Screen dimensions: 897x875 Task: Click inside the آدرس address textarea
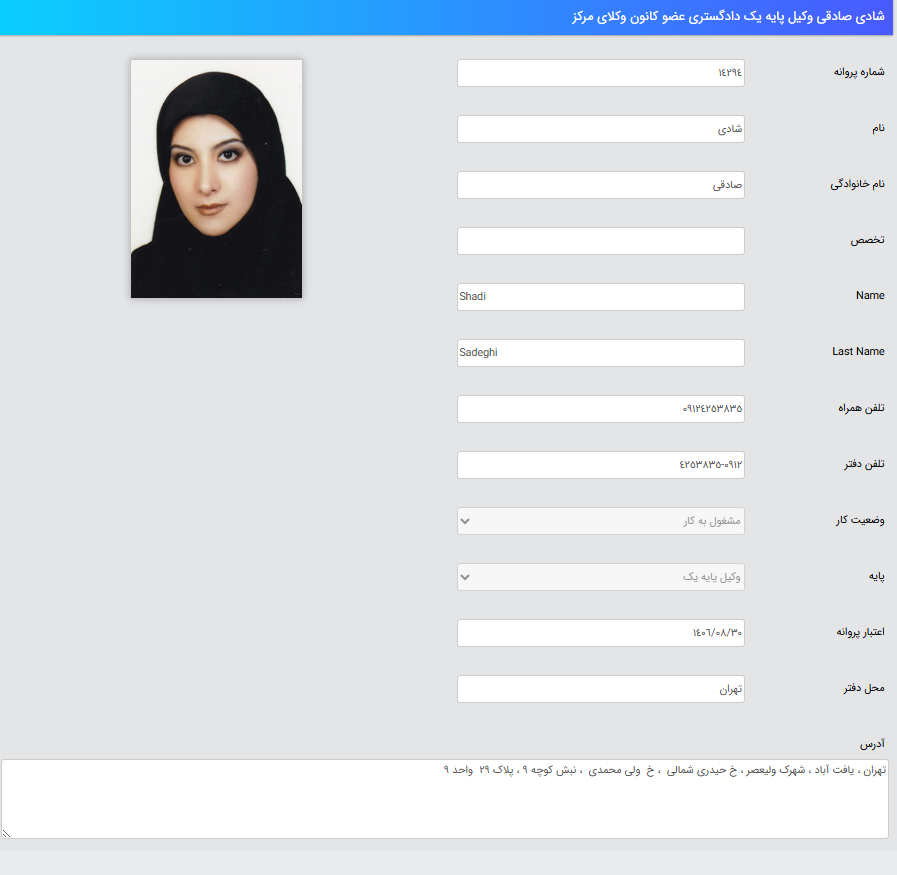pyautogui.click(x=448, y=797)
